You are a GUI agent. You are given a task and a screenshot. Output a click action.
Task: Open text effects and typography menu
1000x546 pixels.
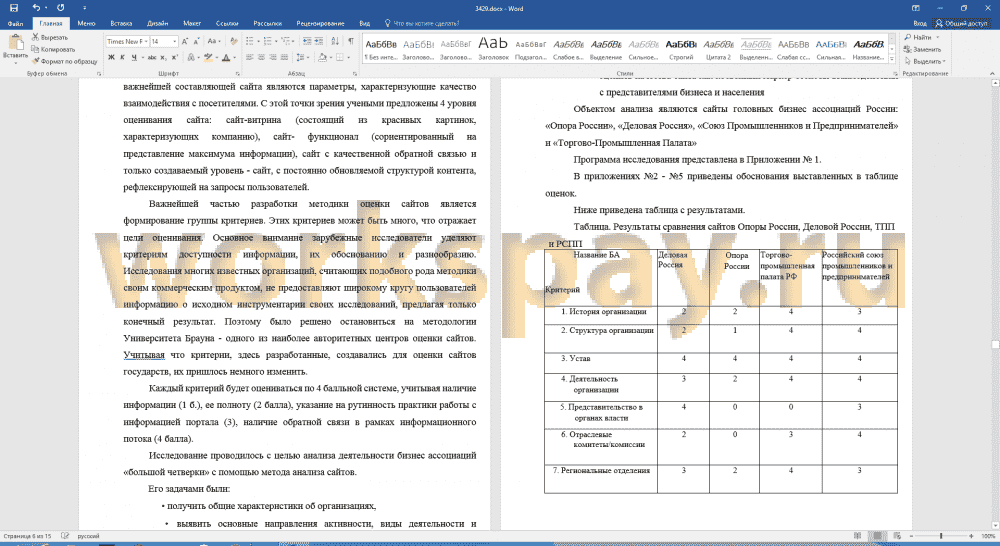click(192, 57)
